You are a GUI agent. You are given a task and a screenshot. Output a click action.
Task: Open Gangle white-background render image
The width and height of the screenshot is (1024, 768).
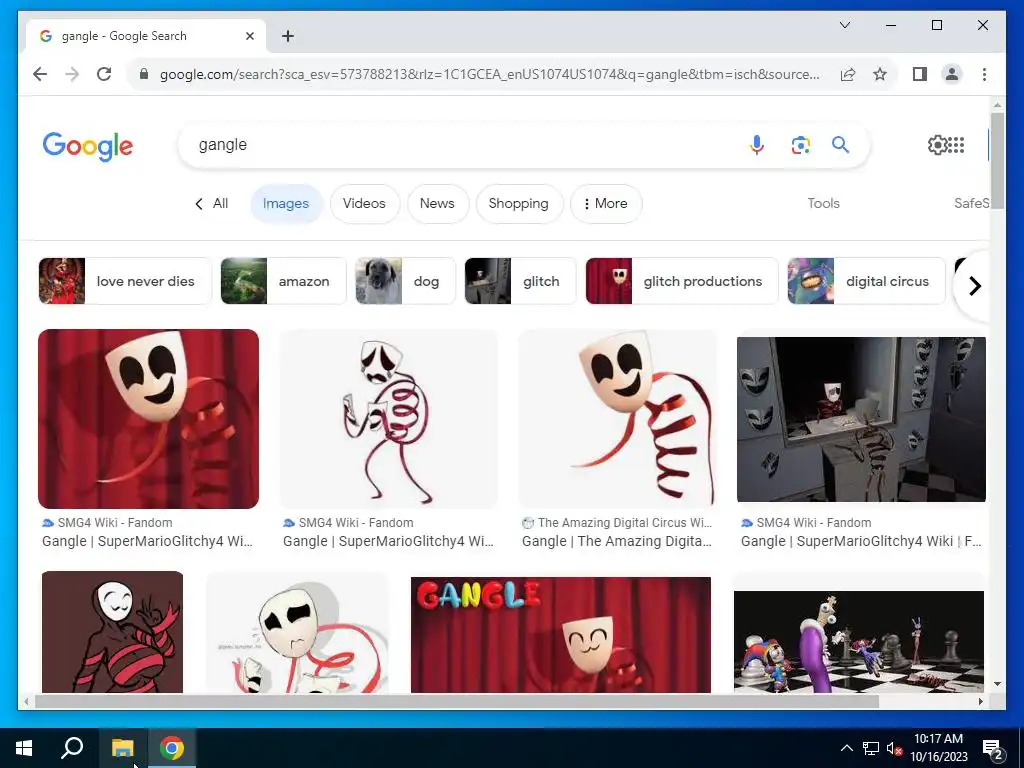(x=618, y=419)
